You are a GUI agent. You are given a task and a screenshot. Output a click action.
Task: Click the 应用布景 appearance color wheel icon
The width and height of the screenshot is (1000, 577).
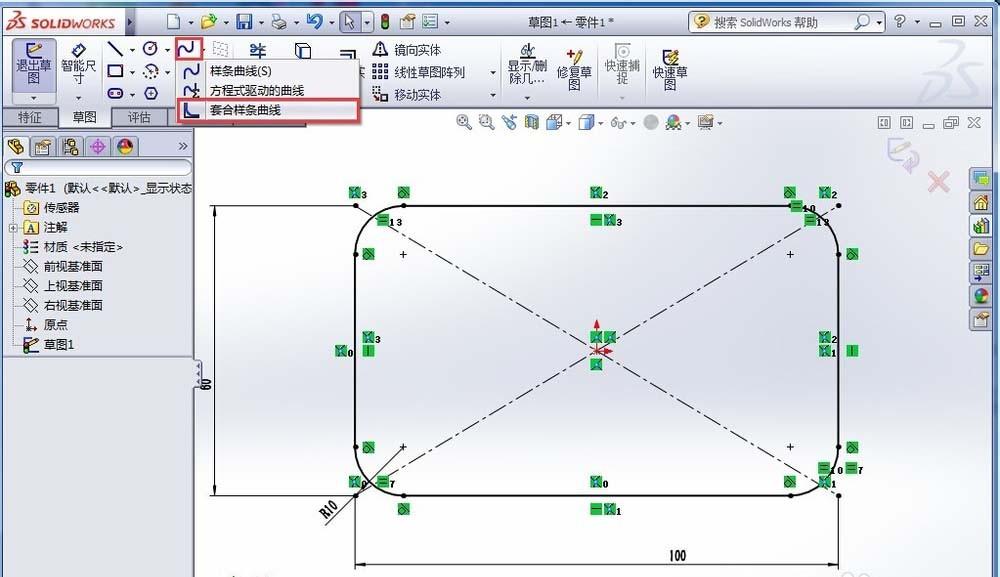tap(673, 122)
